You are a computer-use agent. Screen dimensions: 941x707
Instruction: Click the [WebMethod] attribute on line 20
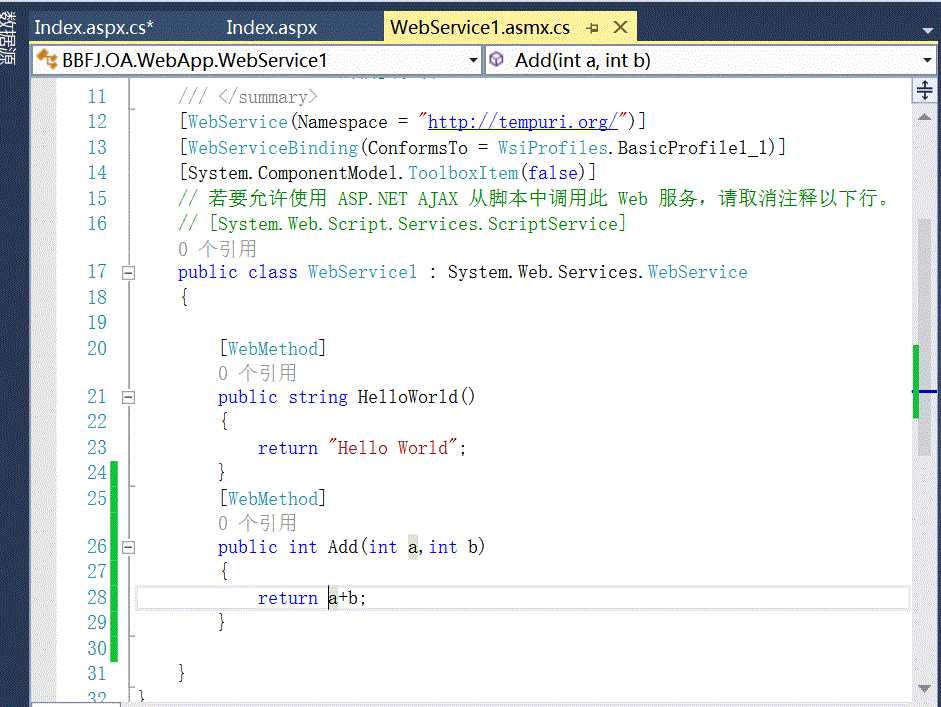pyautogui.click(x=272, y=348)
